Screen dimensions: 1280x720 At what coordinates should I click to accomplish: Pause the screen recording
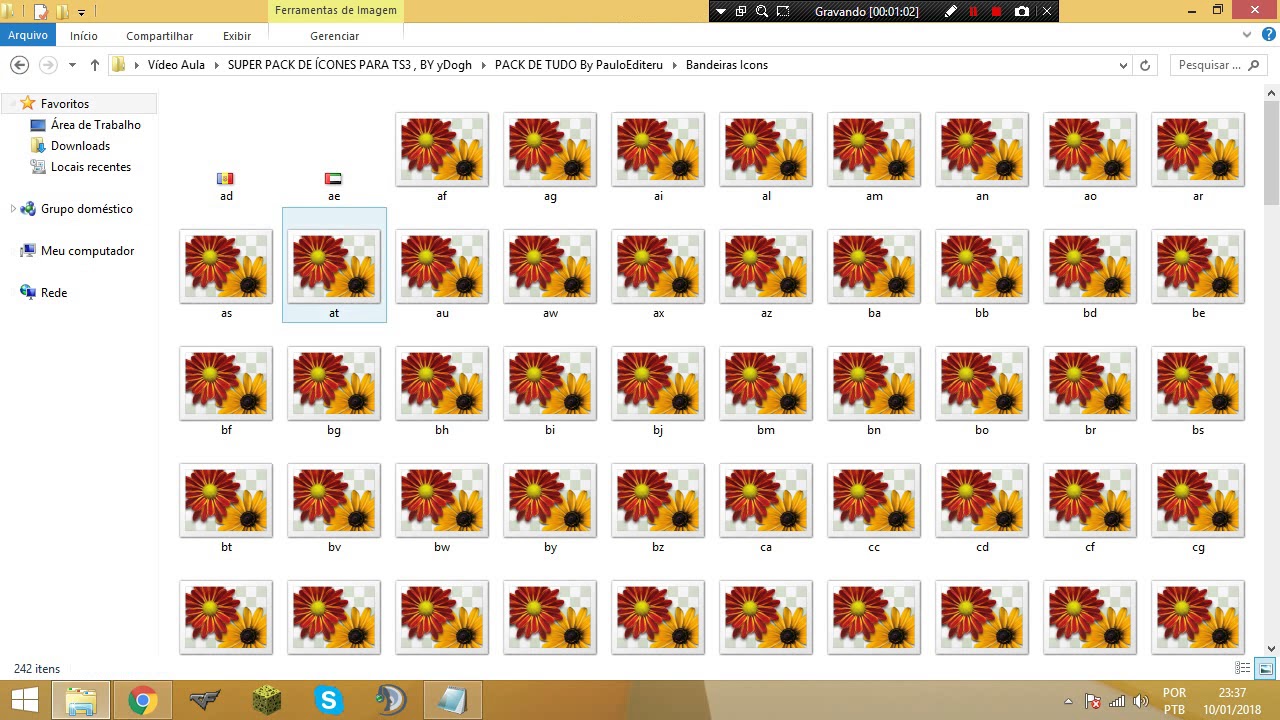(x=973, y=11)
